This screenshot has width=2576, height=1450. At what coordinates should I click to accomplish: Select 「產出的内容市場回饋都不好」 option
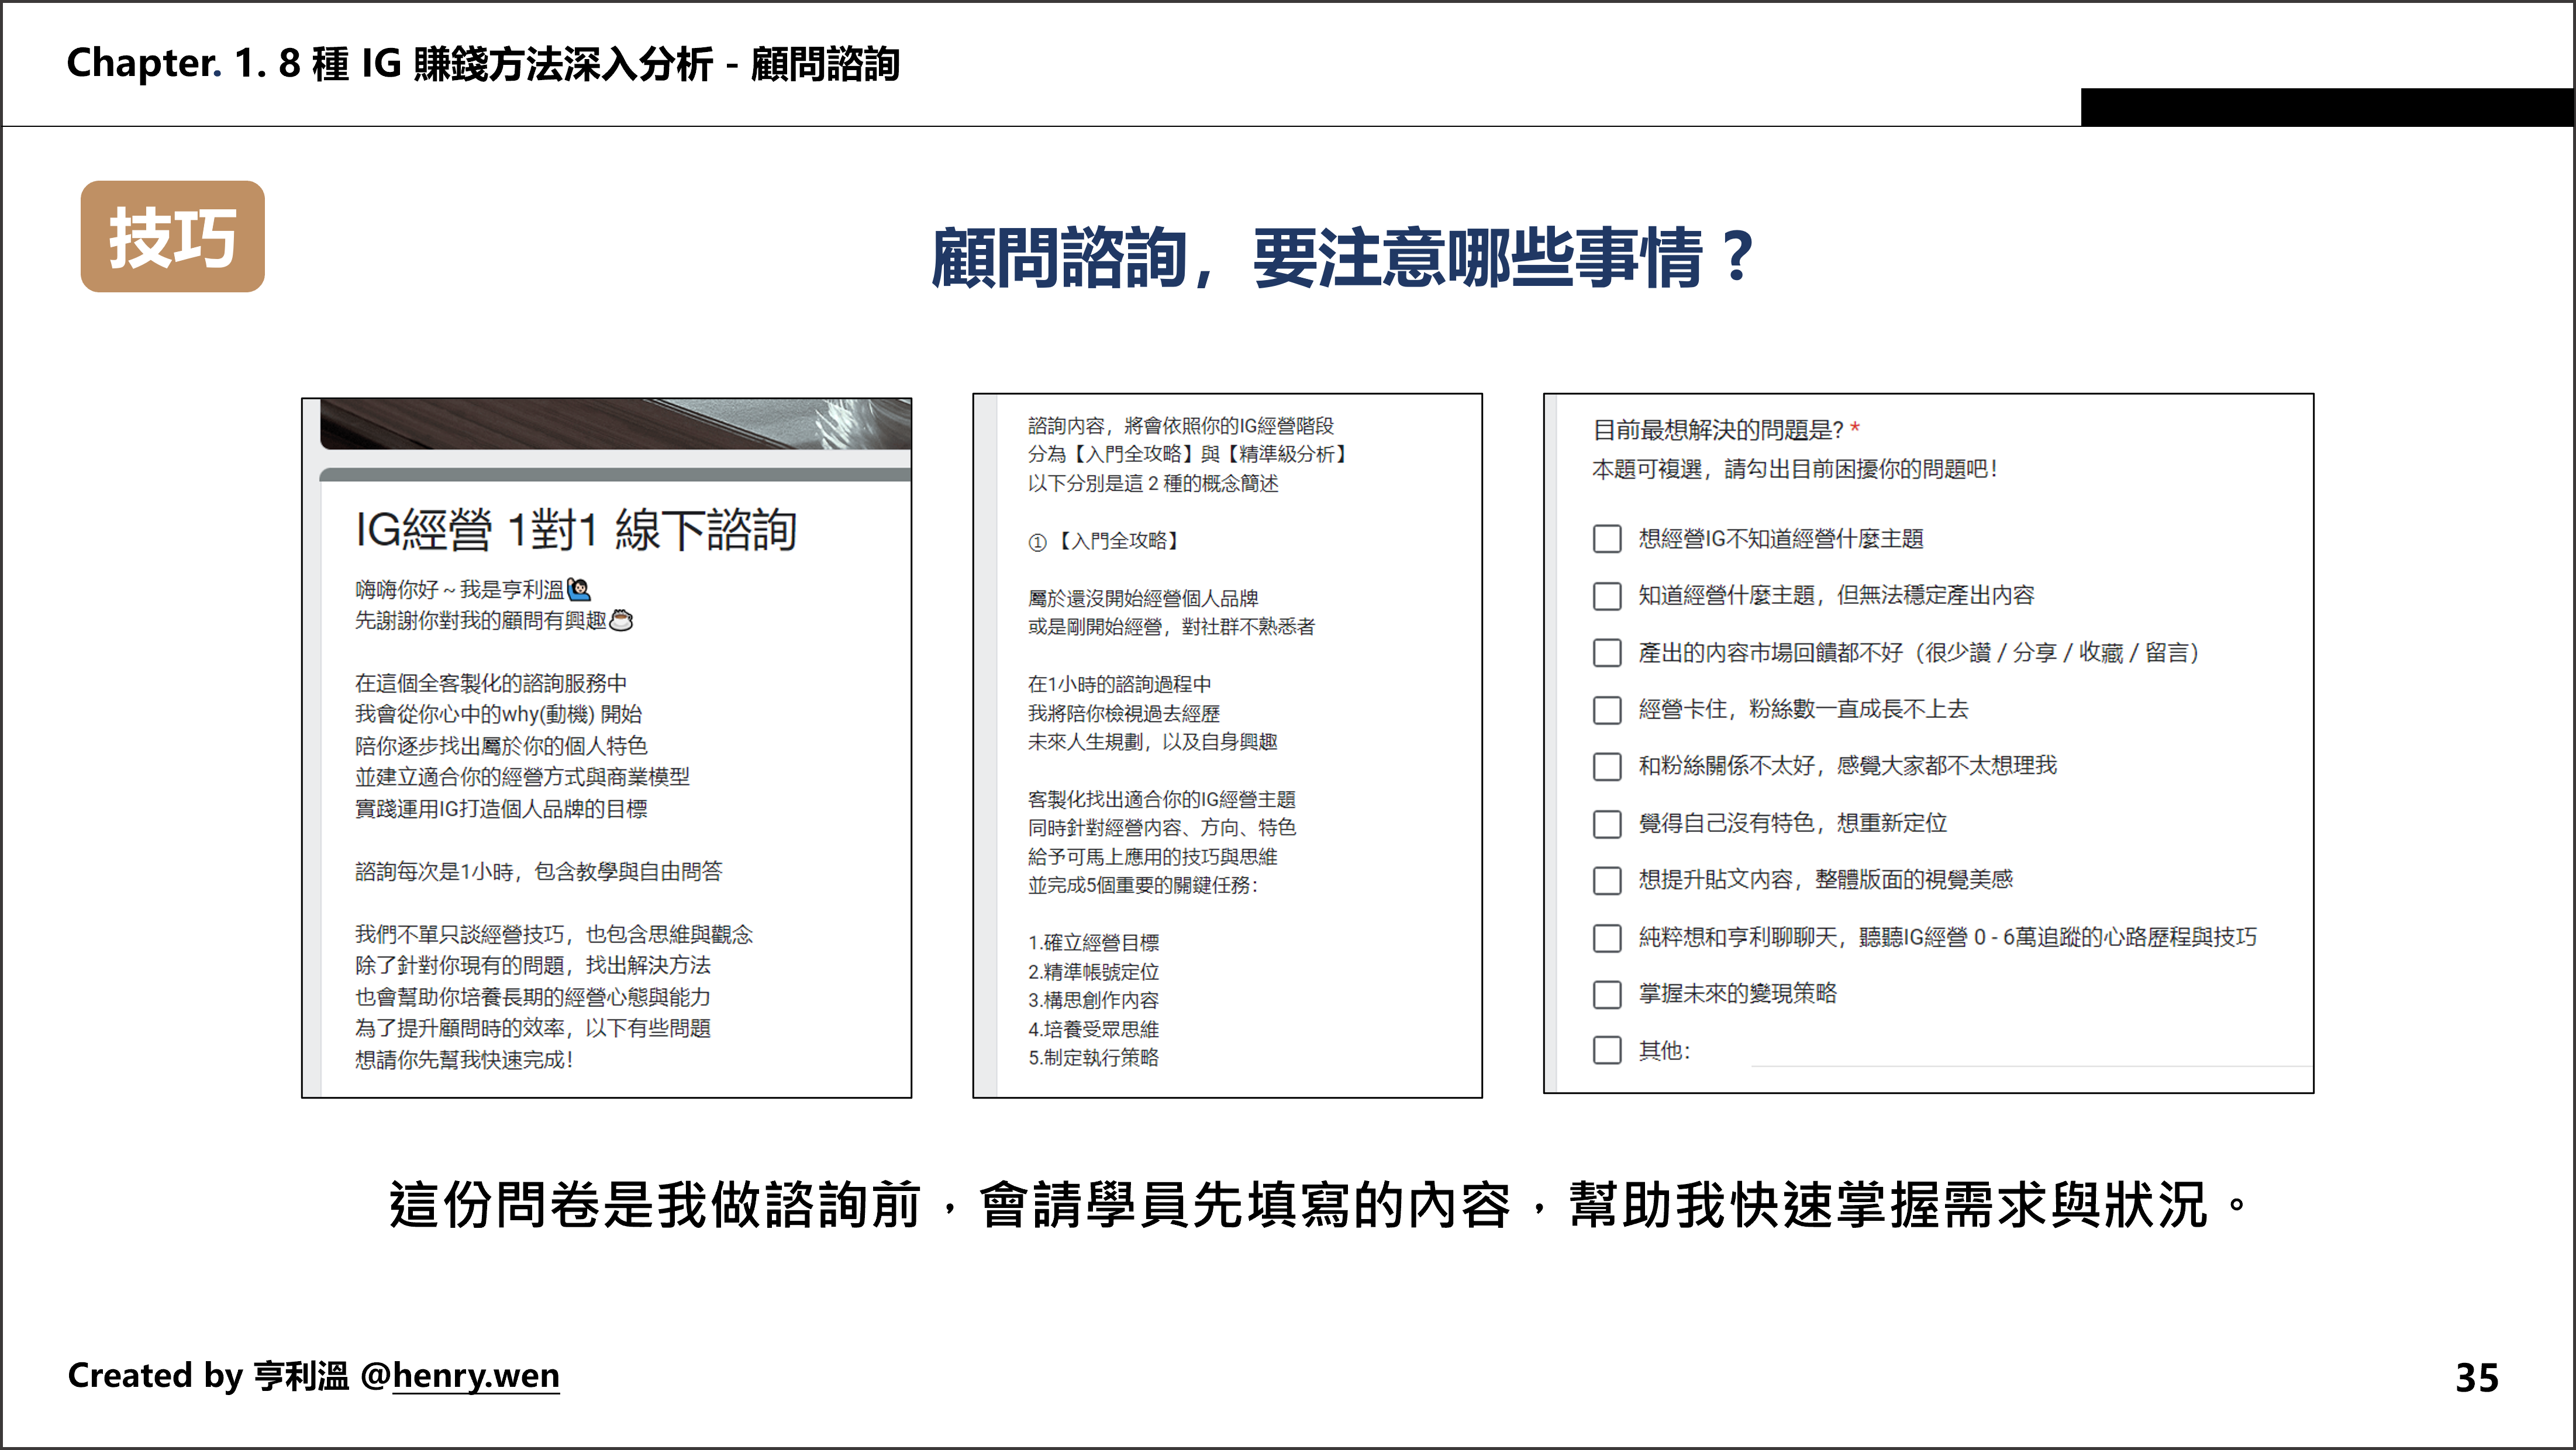click(1608, 652)
